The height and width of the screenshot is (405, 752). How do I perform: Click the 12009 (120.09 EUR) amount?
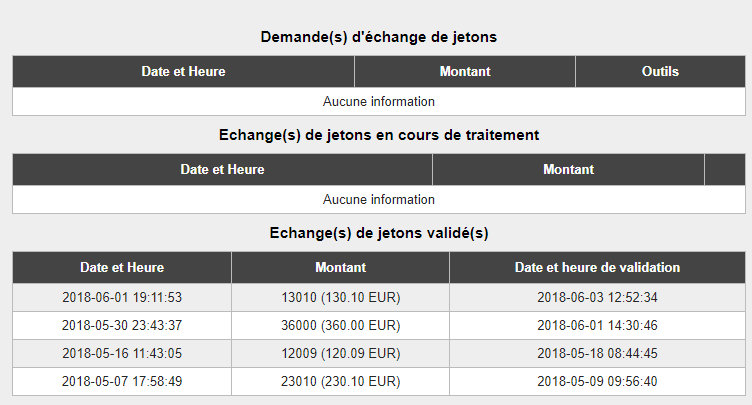[341, 354]
